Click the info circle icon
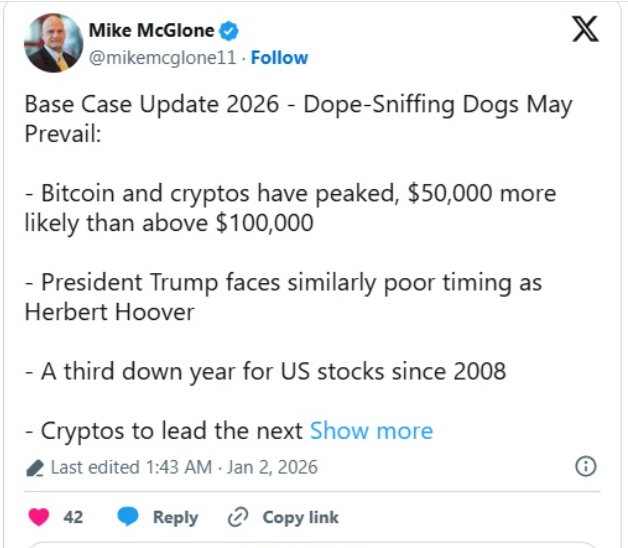 click(x=586, y=466)
